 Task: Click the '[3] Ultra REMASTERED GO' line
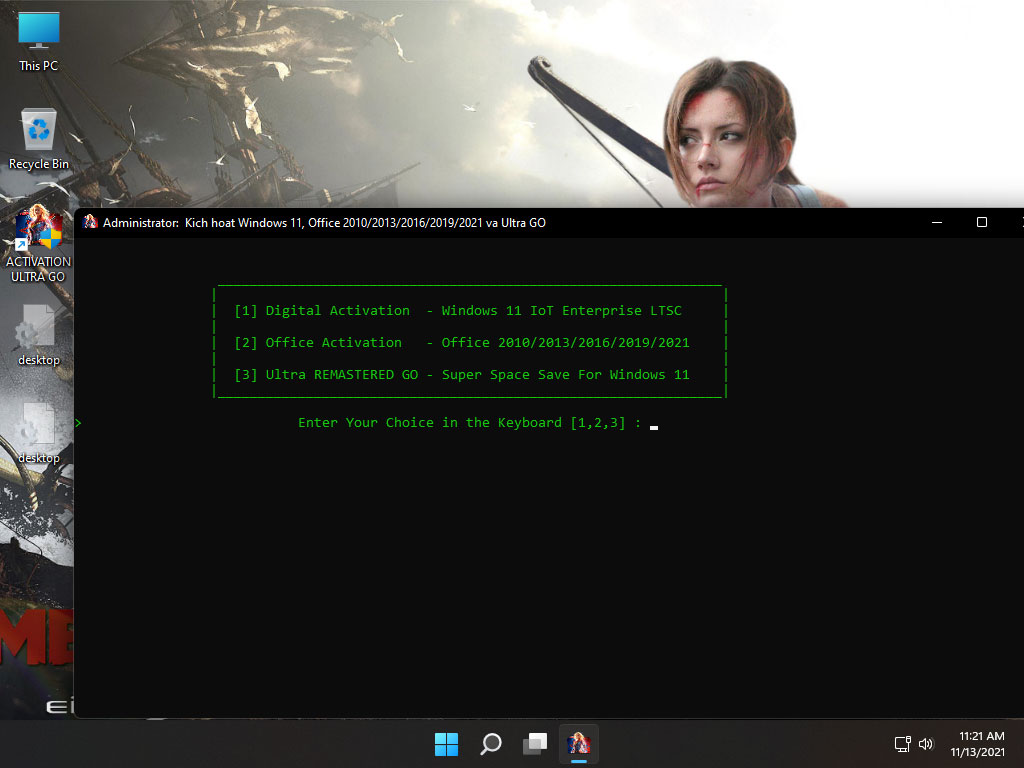pyautogui.click(x=462, y=375)
